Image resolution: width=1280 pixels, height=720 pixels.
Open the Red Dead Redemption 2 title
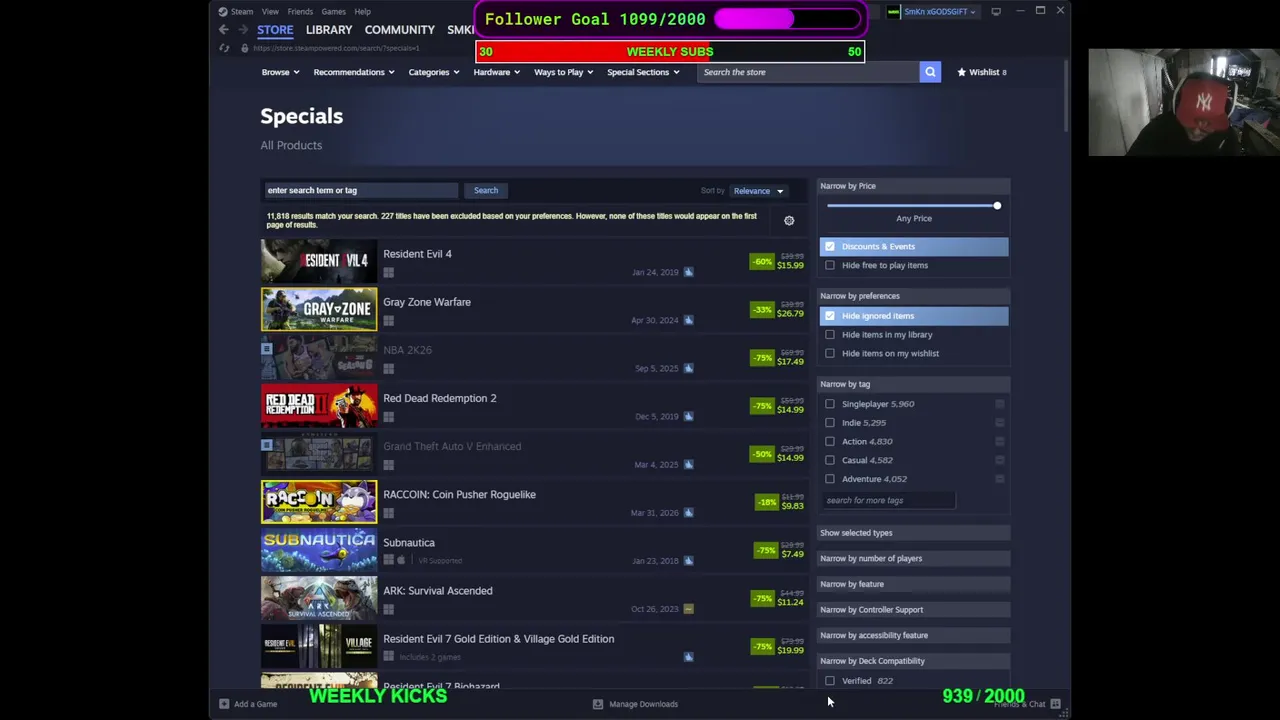pyautogui.click(x=440, y=398)
